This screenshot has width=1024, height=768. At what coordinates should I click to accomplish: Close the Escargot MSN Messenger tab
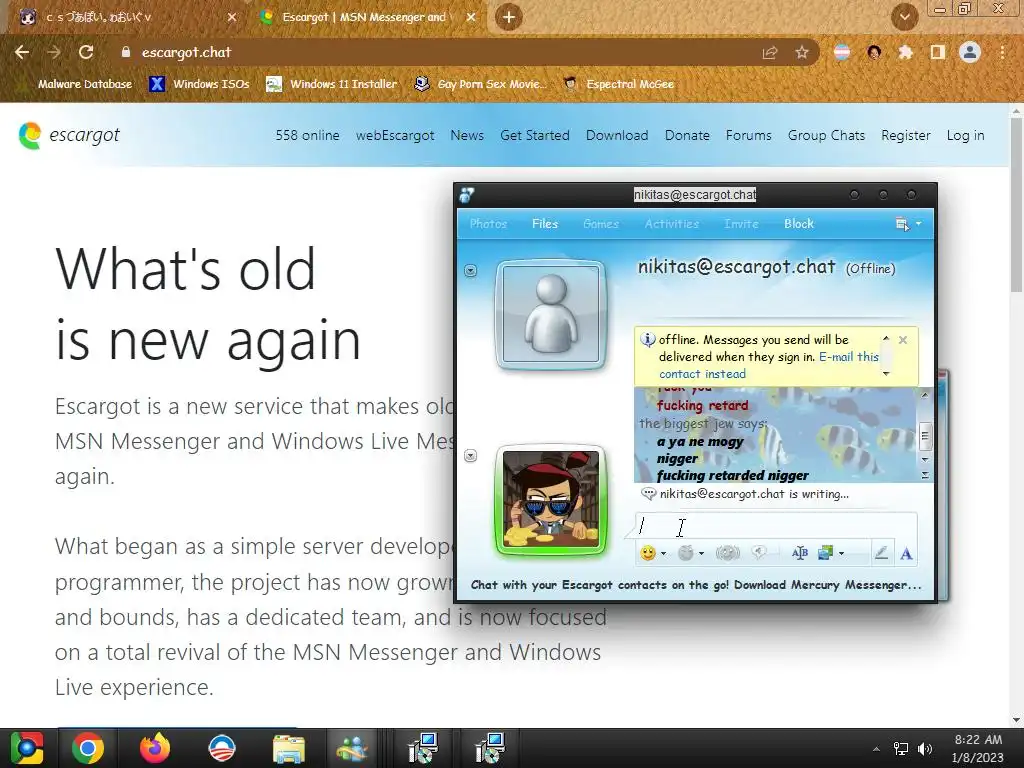coord(471,17)
